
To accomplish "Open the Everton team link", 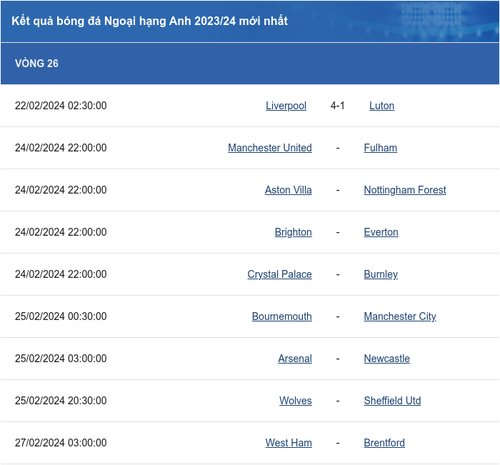I will 381,232.
